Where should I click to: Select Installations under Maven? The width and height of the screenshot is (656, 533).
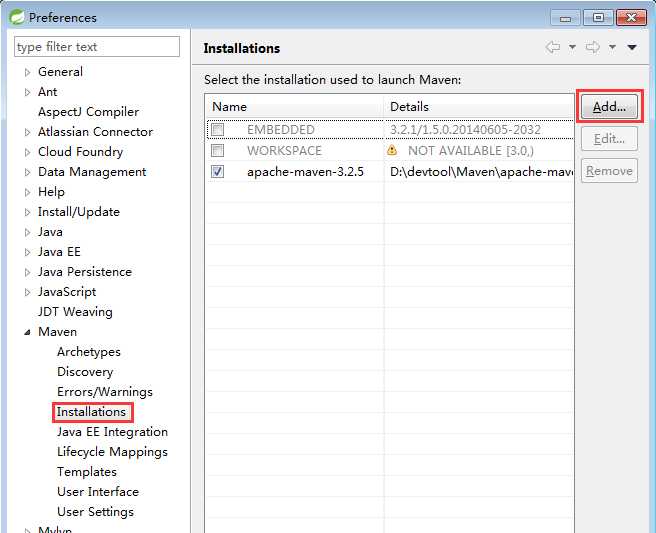(x=91, y=412)
